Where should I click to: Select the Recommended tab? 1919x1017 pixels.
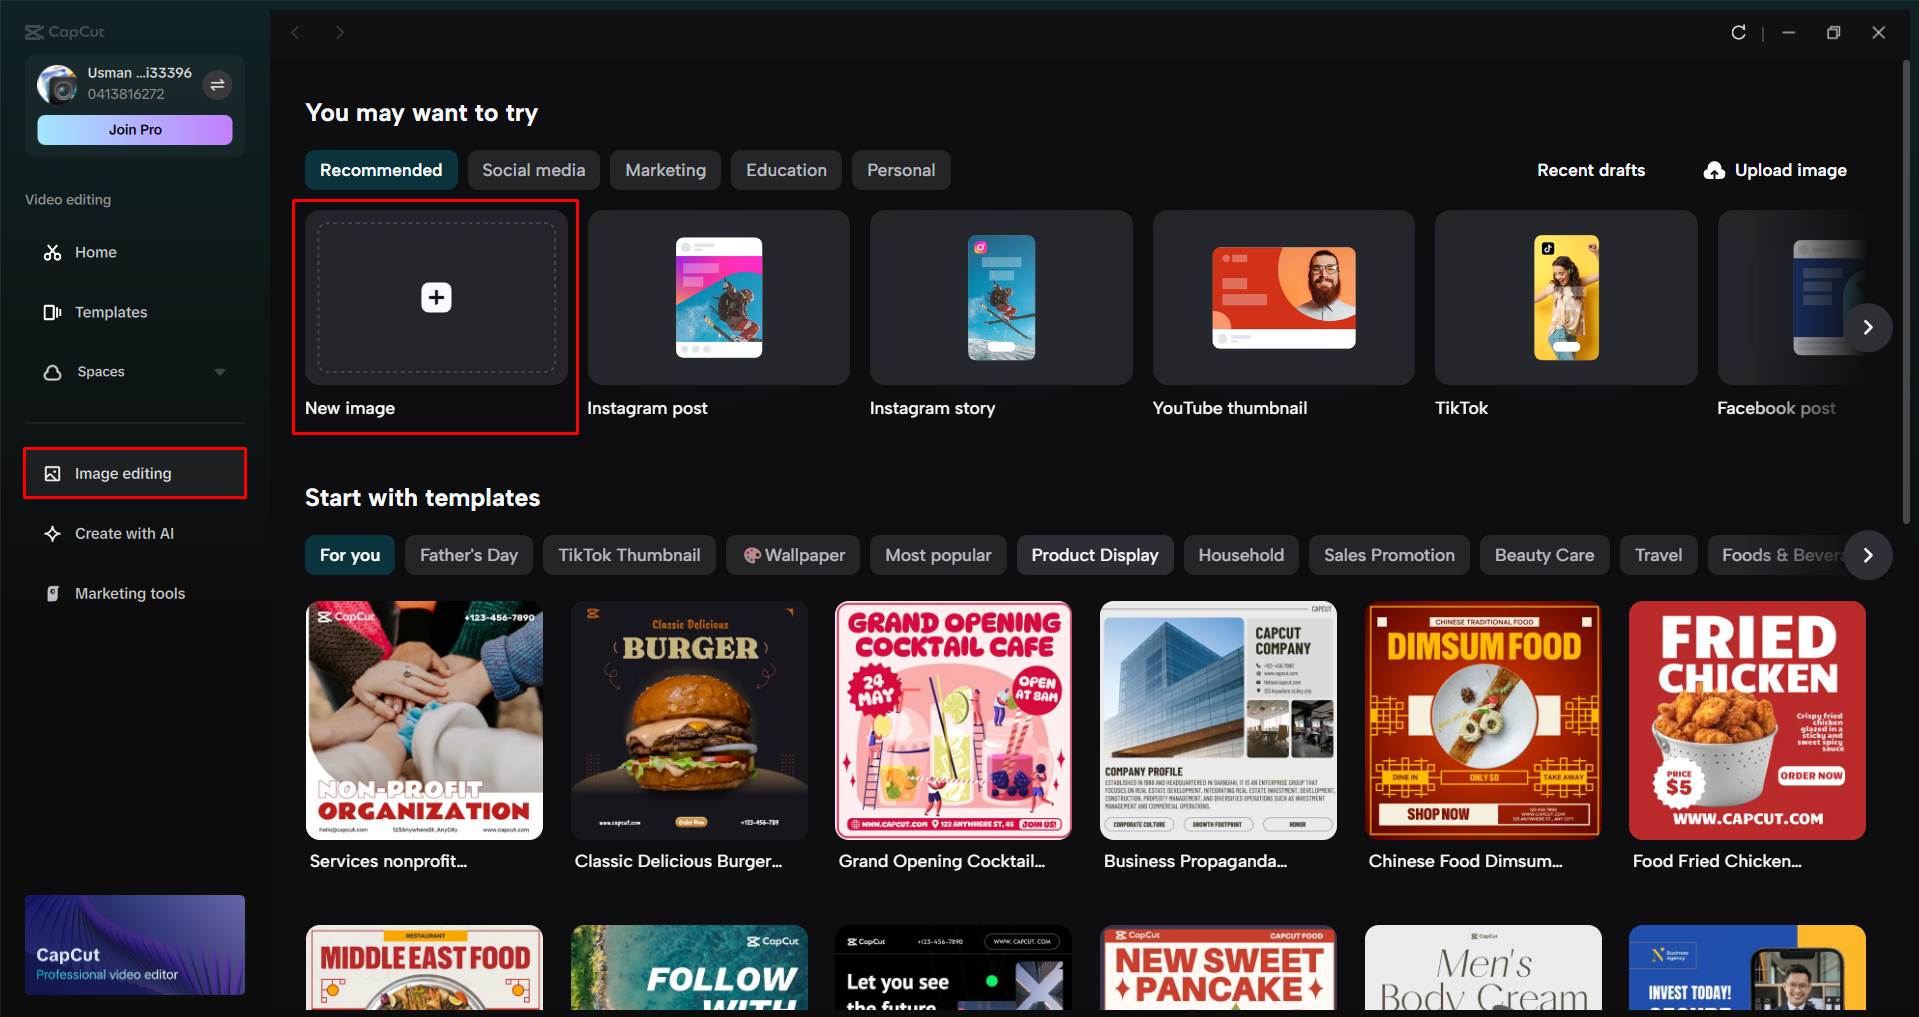pos(381,170)
